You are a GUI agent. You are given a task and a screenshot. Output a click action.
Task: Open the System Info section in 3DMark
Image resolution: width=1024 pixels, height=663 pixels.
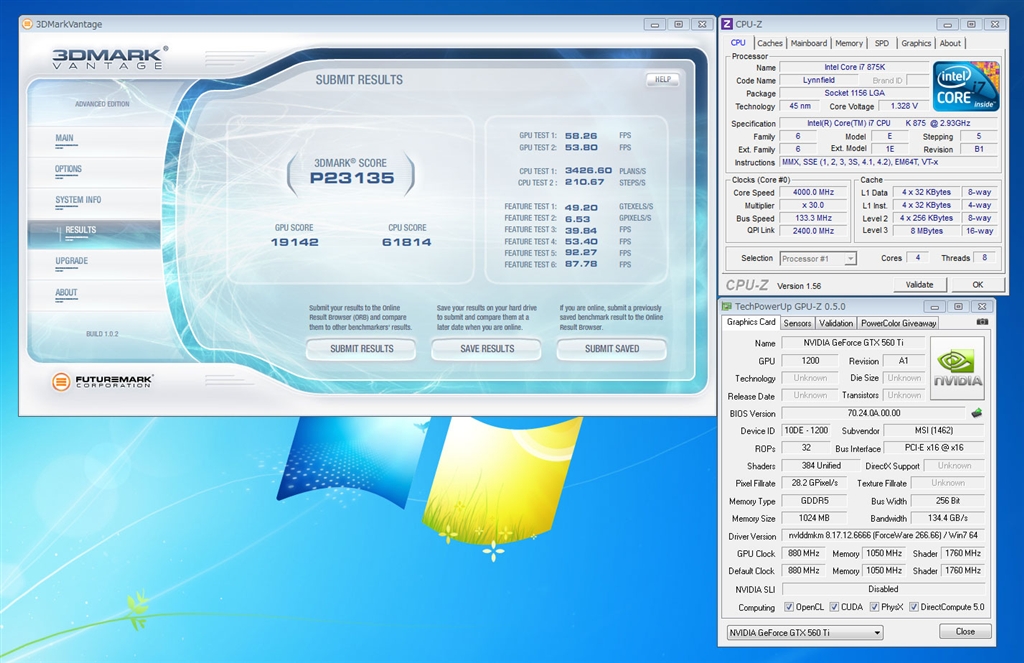coord(77,200)
